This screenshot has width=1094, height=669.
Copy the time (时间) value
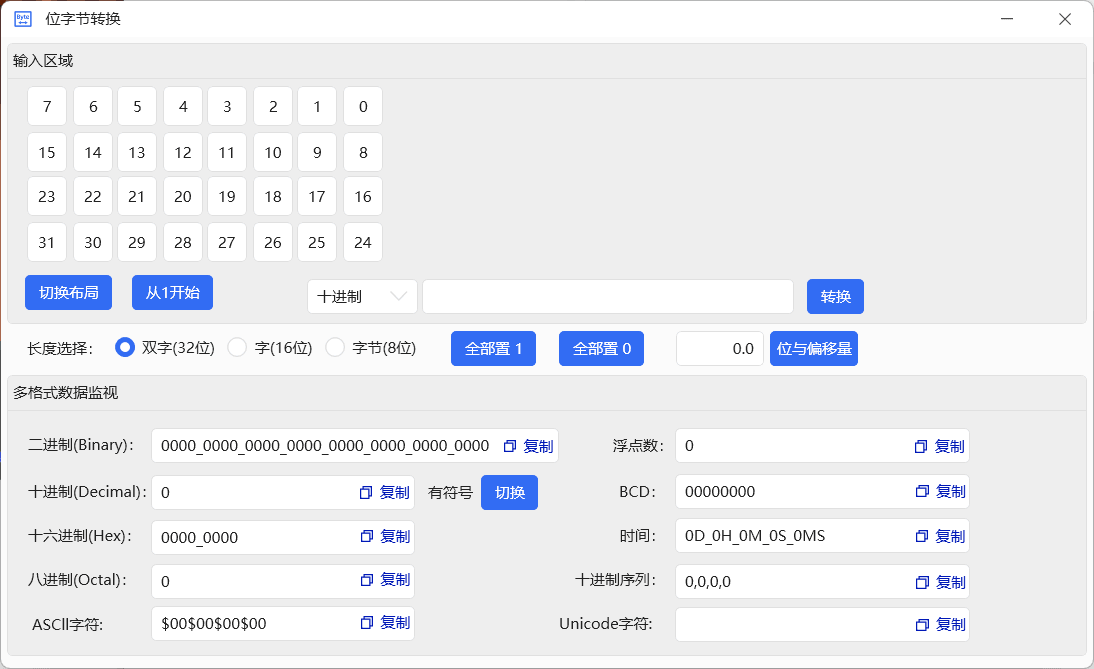click(x=940, y=536)
